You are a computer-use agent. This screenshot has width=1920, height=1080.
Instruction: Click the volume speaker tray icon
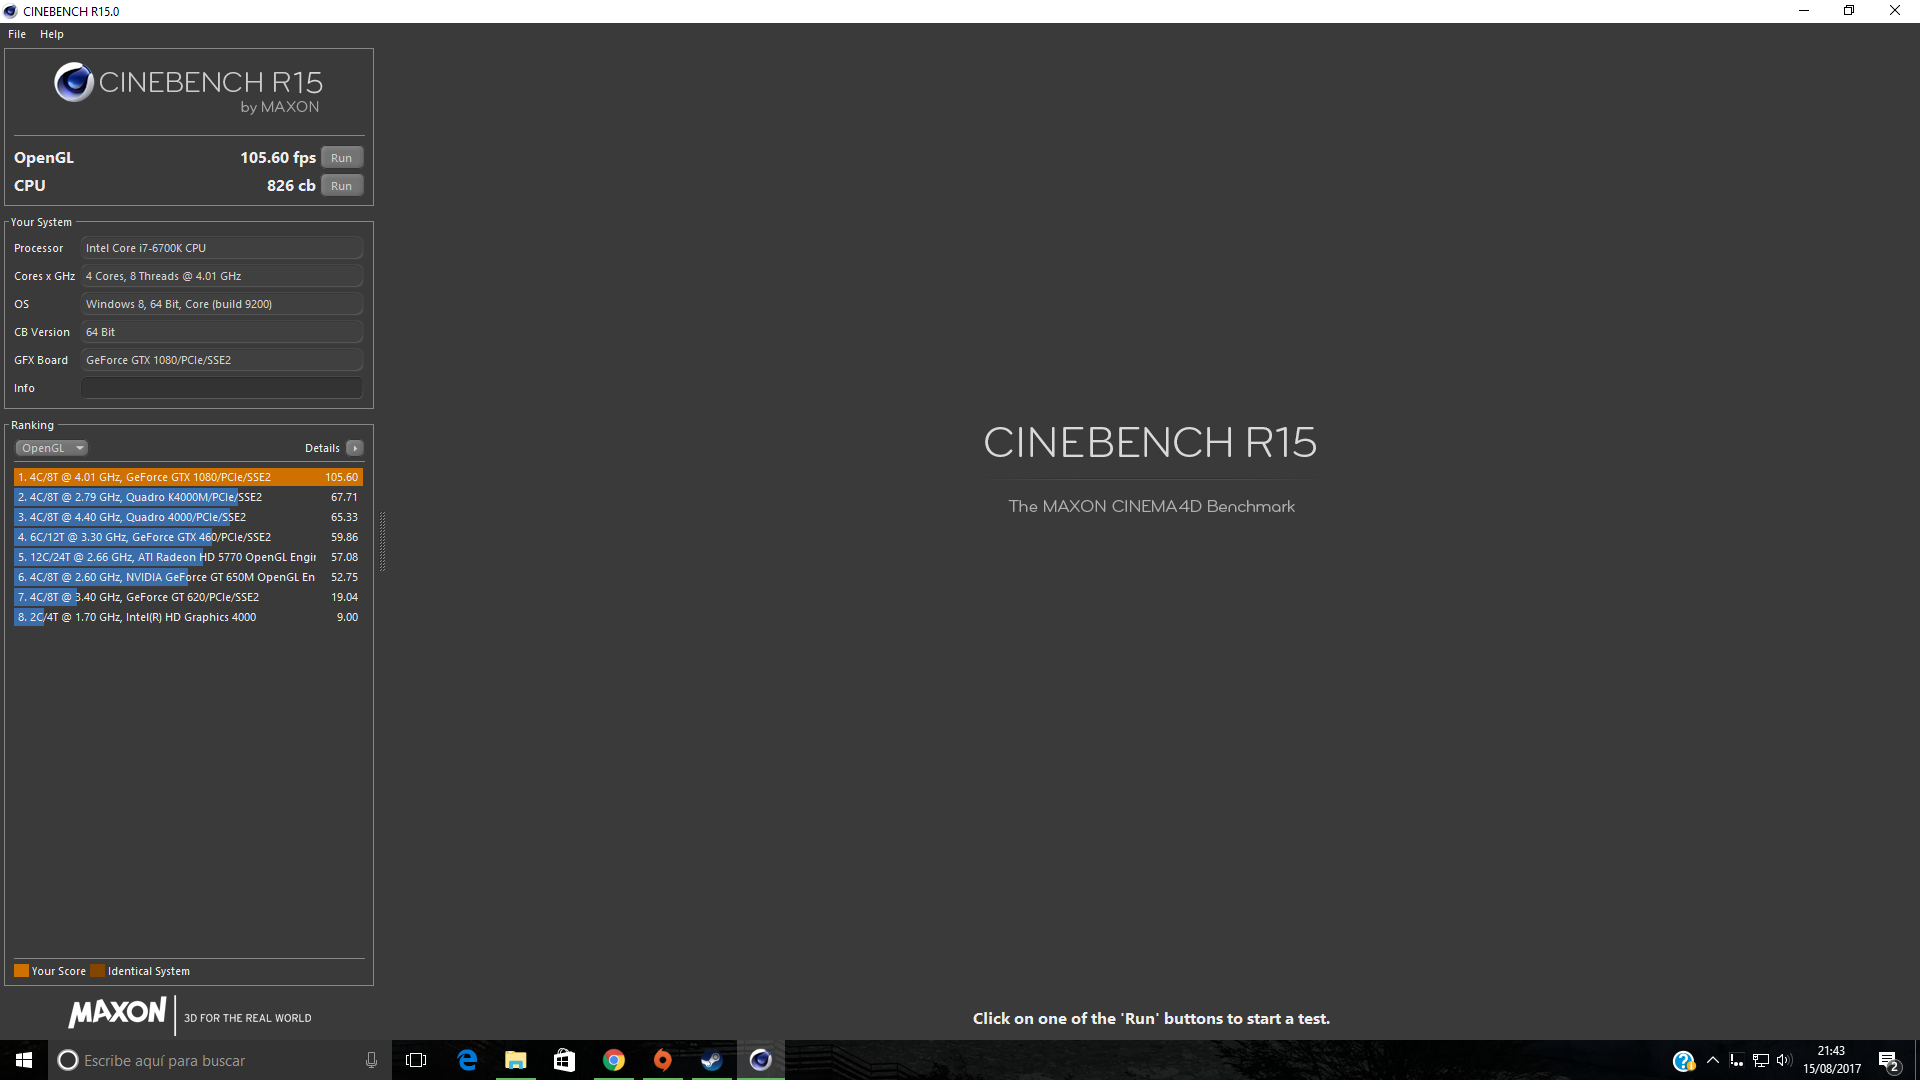1784,1060
